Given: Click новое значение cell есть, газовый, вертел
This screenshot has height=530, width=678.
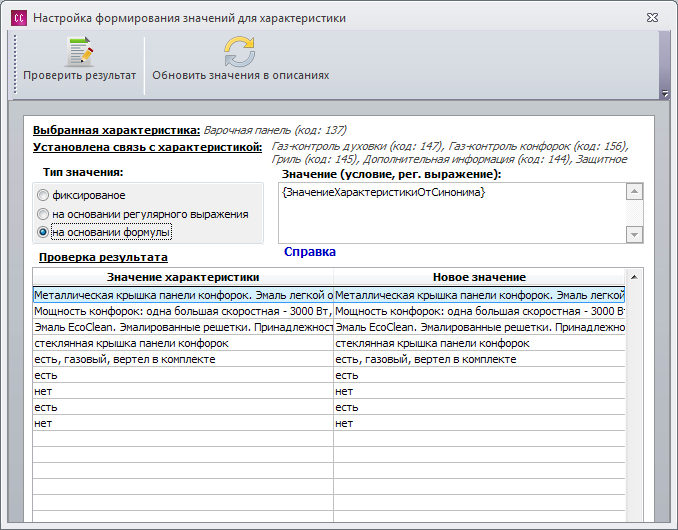Looking at the screenshot, I should [x=479, y=359].
